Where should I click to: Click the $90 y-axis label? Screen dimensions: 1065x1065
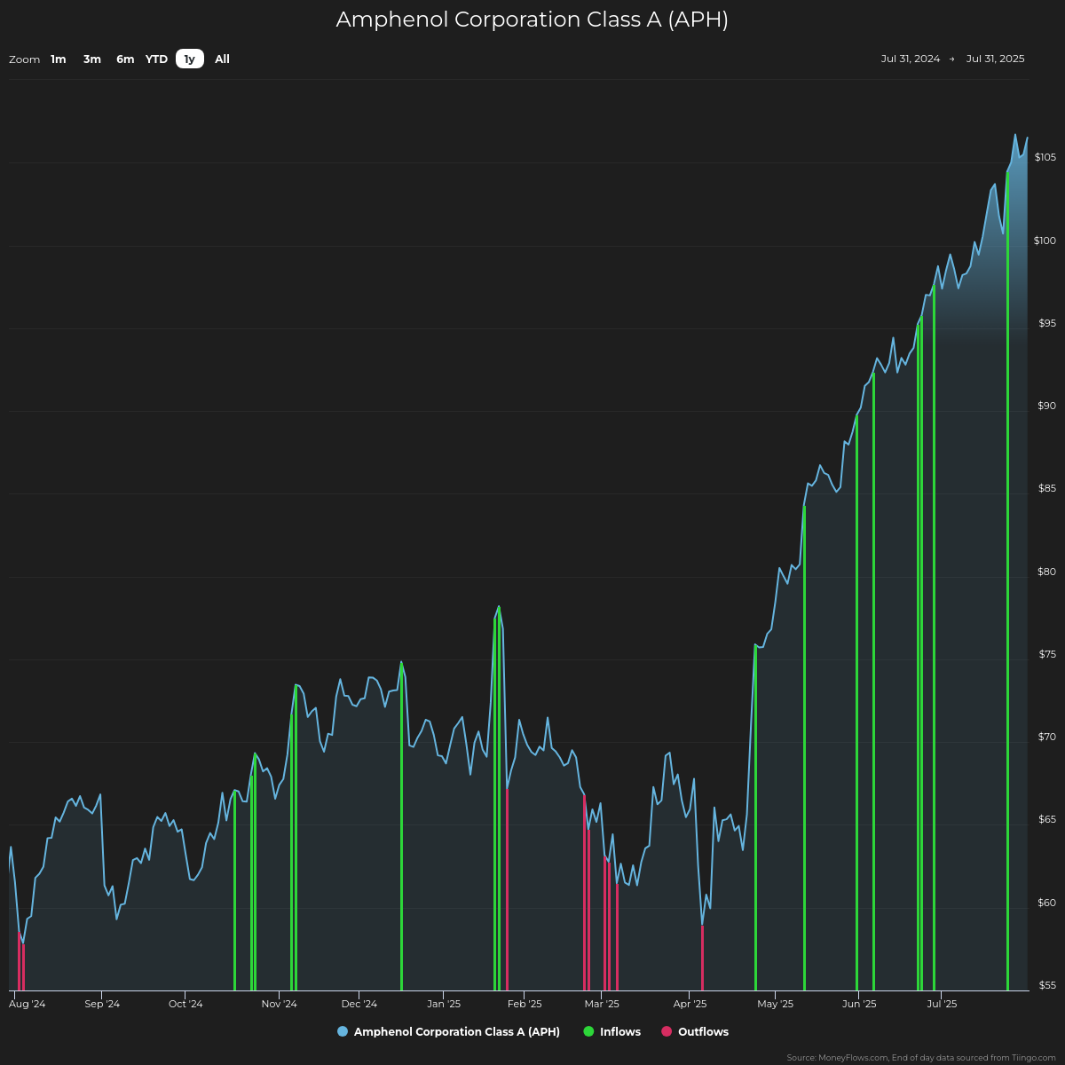[1047, 406]
